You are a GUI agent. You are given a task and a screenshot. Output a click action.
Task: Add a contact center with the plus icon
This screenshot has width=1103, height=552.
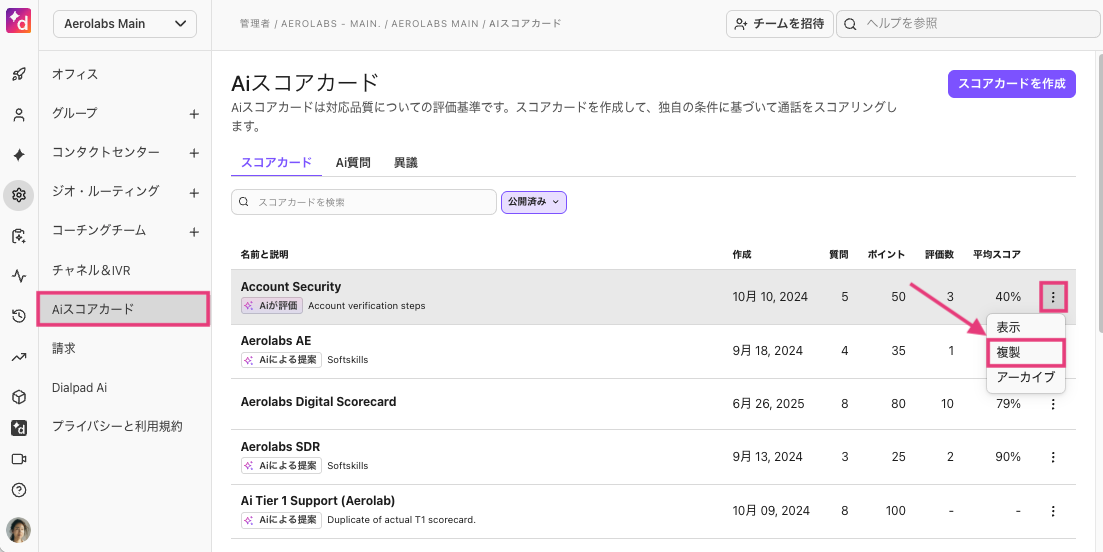195,153
